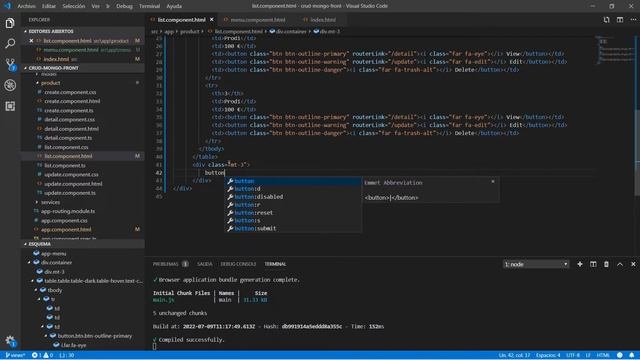Create a new terminal with plus icon
Image resolution: width=640 pixels, height=360 pixels.
pyautogui.click(x=580, y=264)
